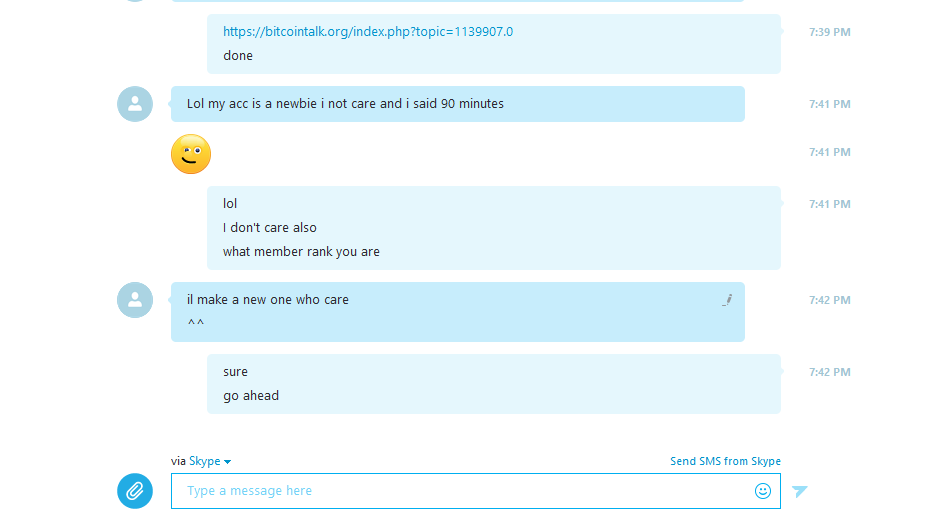The width and height of the screenshot is (945, 521).
Task: Click the 'done' text in message bubble
Action: pos(238,56)
